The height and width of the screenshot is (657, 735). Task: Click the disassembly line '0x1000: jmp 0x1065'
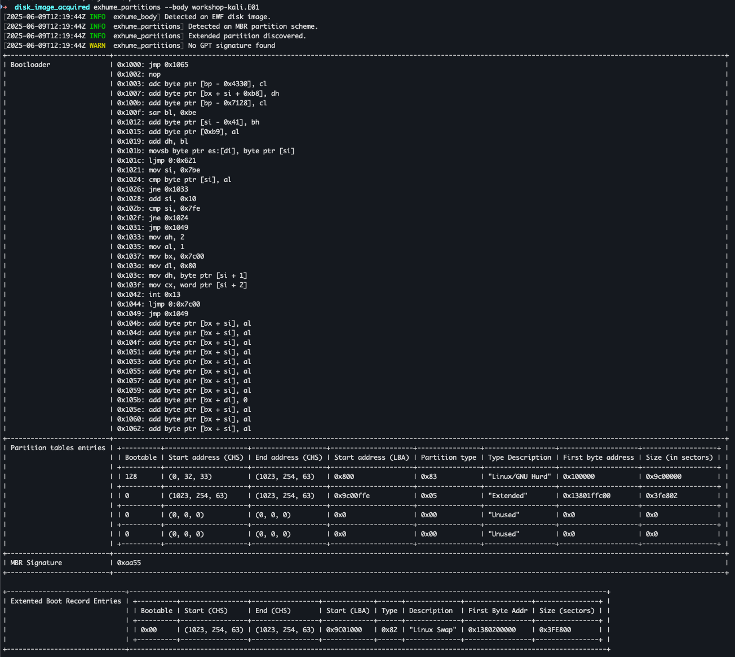(152, 65)
